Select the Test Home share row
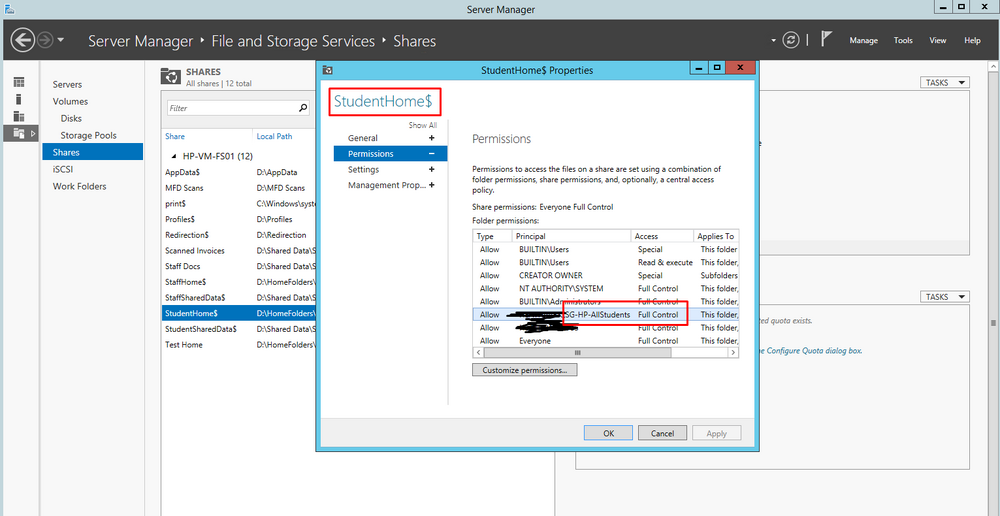1000x516 pixels. point(239,345)
